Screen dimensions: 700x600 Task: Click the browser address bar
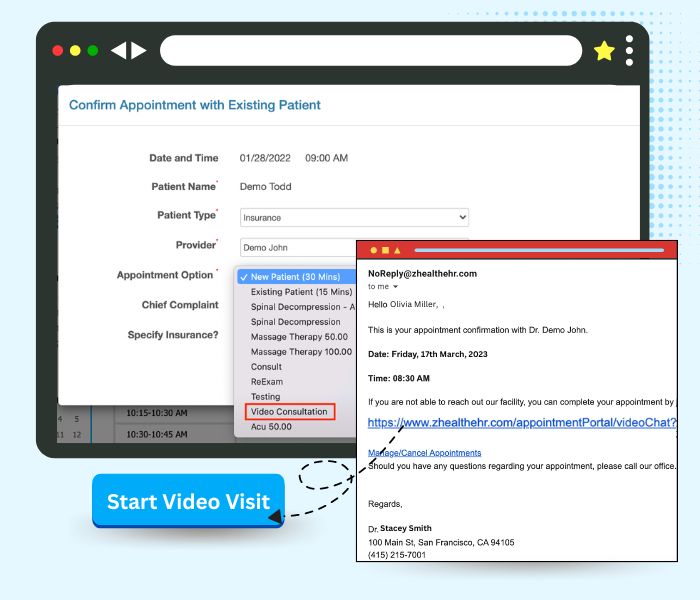(371, 50)
